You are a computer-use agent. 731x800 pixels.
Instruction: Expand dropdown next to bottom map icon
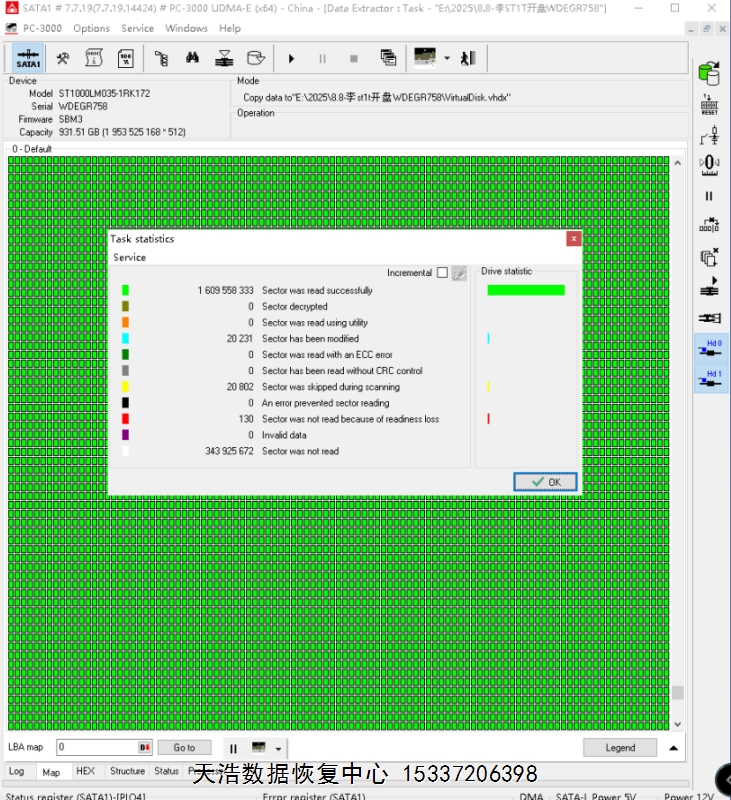pos(278,748)
